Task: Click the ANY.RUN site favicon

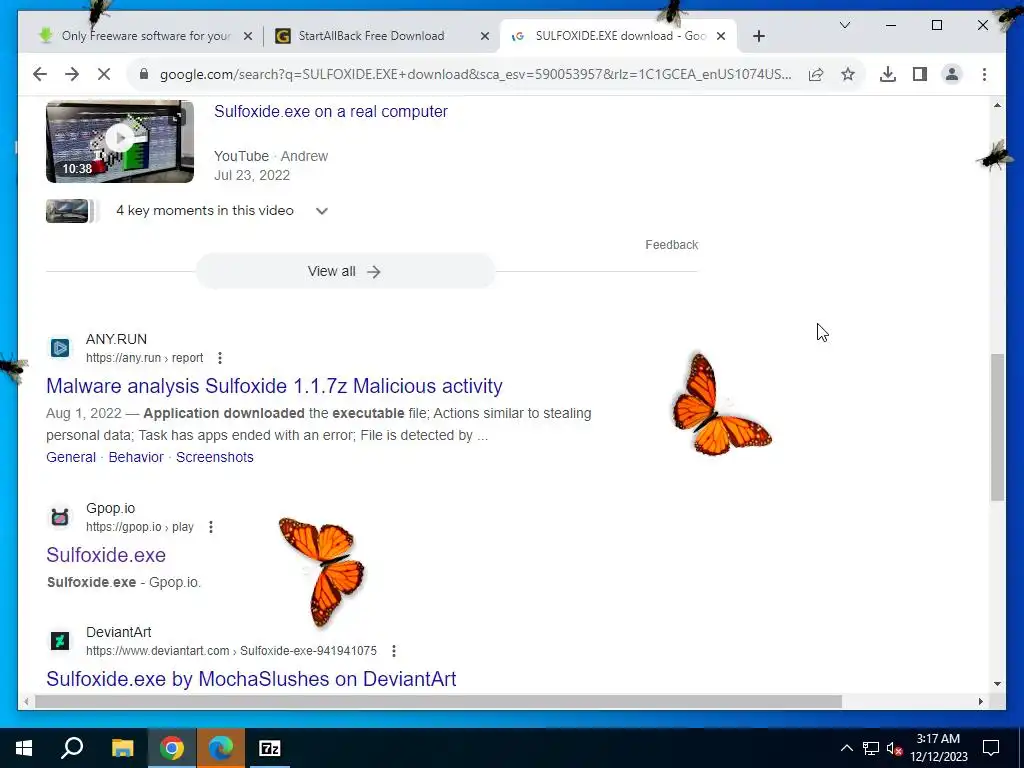Action: click(59, 348)
